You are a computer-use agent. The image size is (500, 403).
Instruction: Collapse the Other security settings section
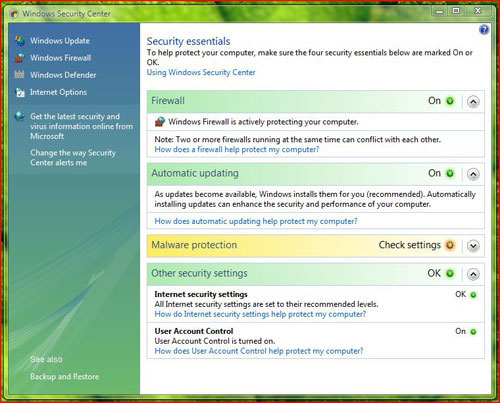tap(473, 274)
